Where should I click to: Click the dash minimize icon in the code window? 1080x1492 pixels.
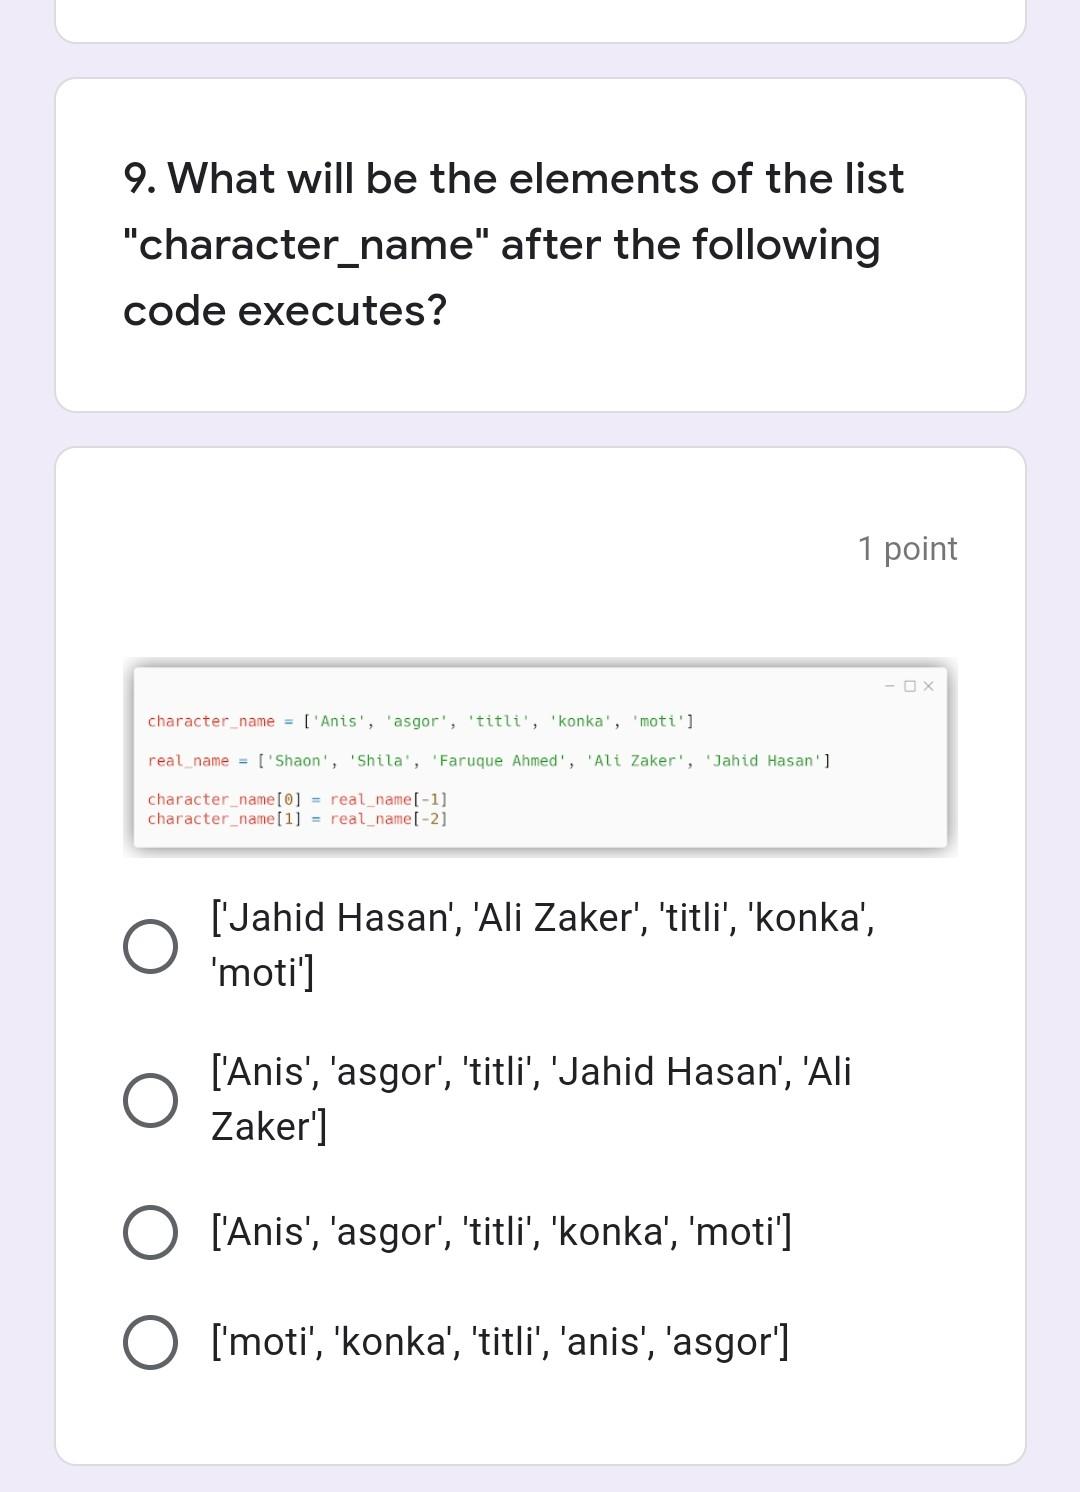890,686
